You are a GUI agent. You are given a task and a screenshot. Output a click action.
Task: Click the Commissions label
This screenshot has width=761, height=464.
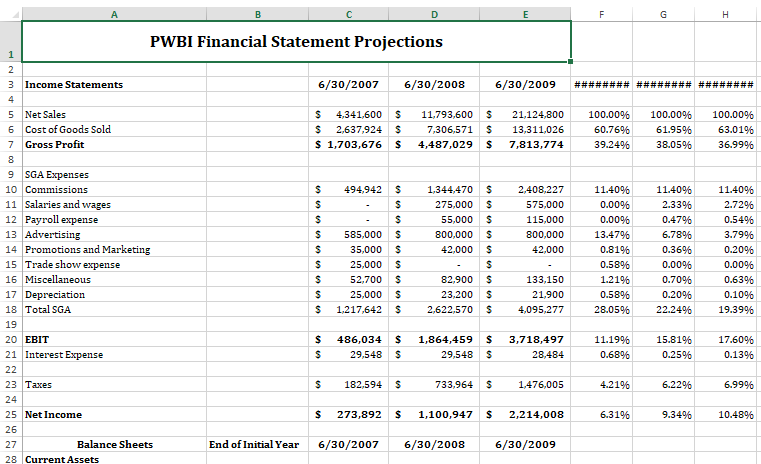click(56, 190)
